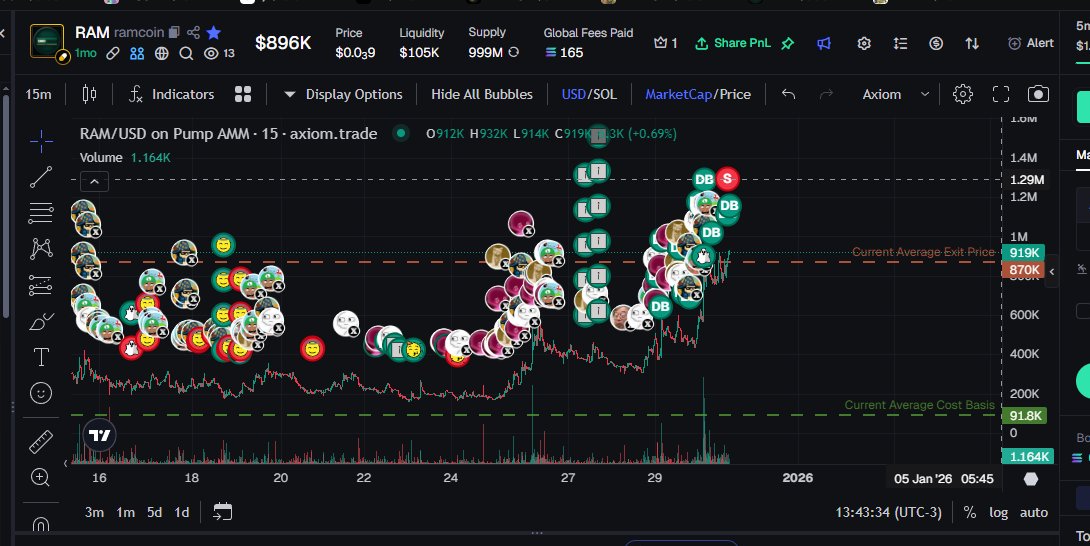Viewport: 1090px width, 546px height.
Task: Select the pattern drawing tool
Action: pyautogui.click(x=41, y=248)
